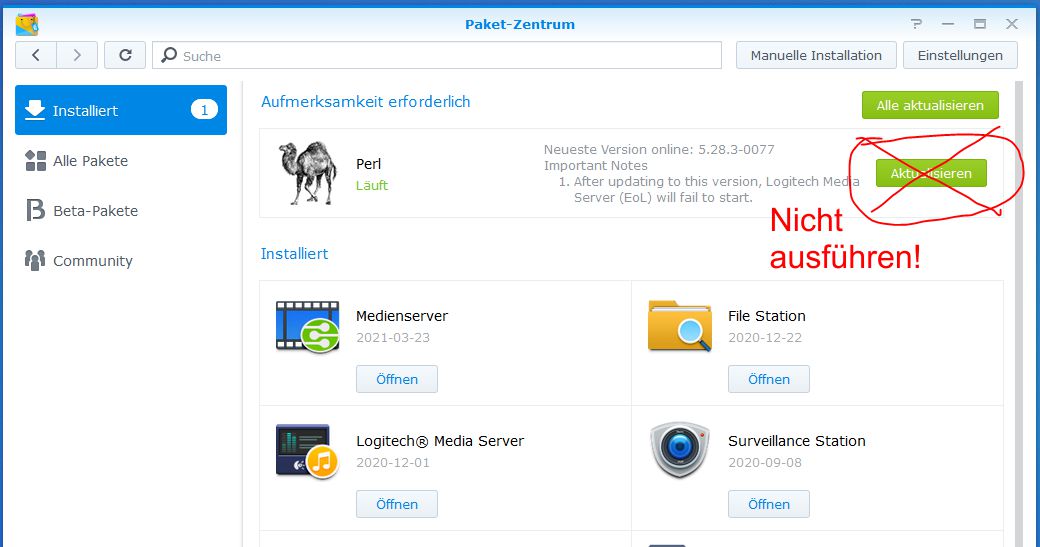This screenshot has height=547, width=1040.
Task: Click Aktualisieren for Perl
Action: (x=931, y=173)
